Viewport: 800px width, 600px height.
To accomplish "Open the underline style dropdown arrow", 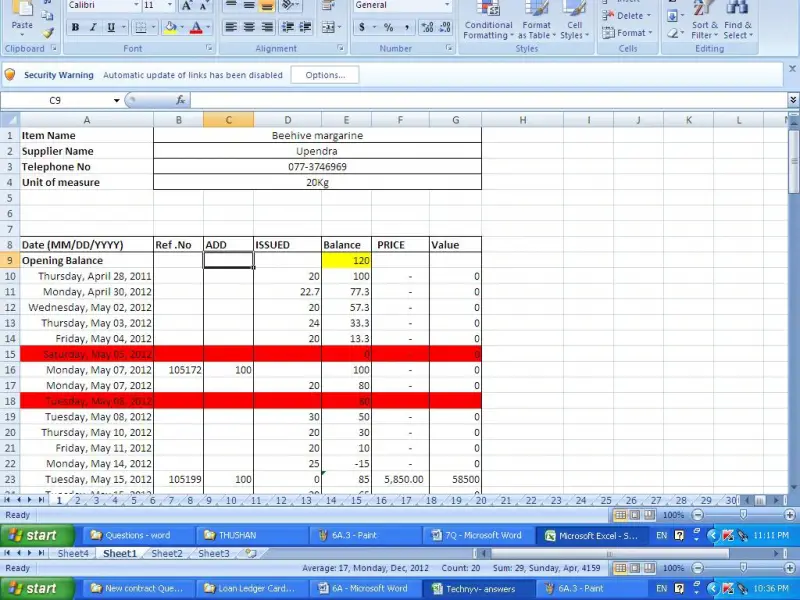I will pos(123,28).
